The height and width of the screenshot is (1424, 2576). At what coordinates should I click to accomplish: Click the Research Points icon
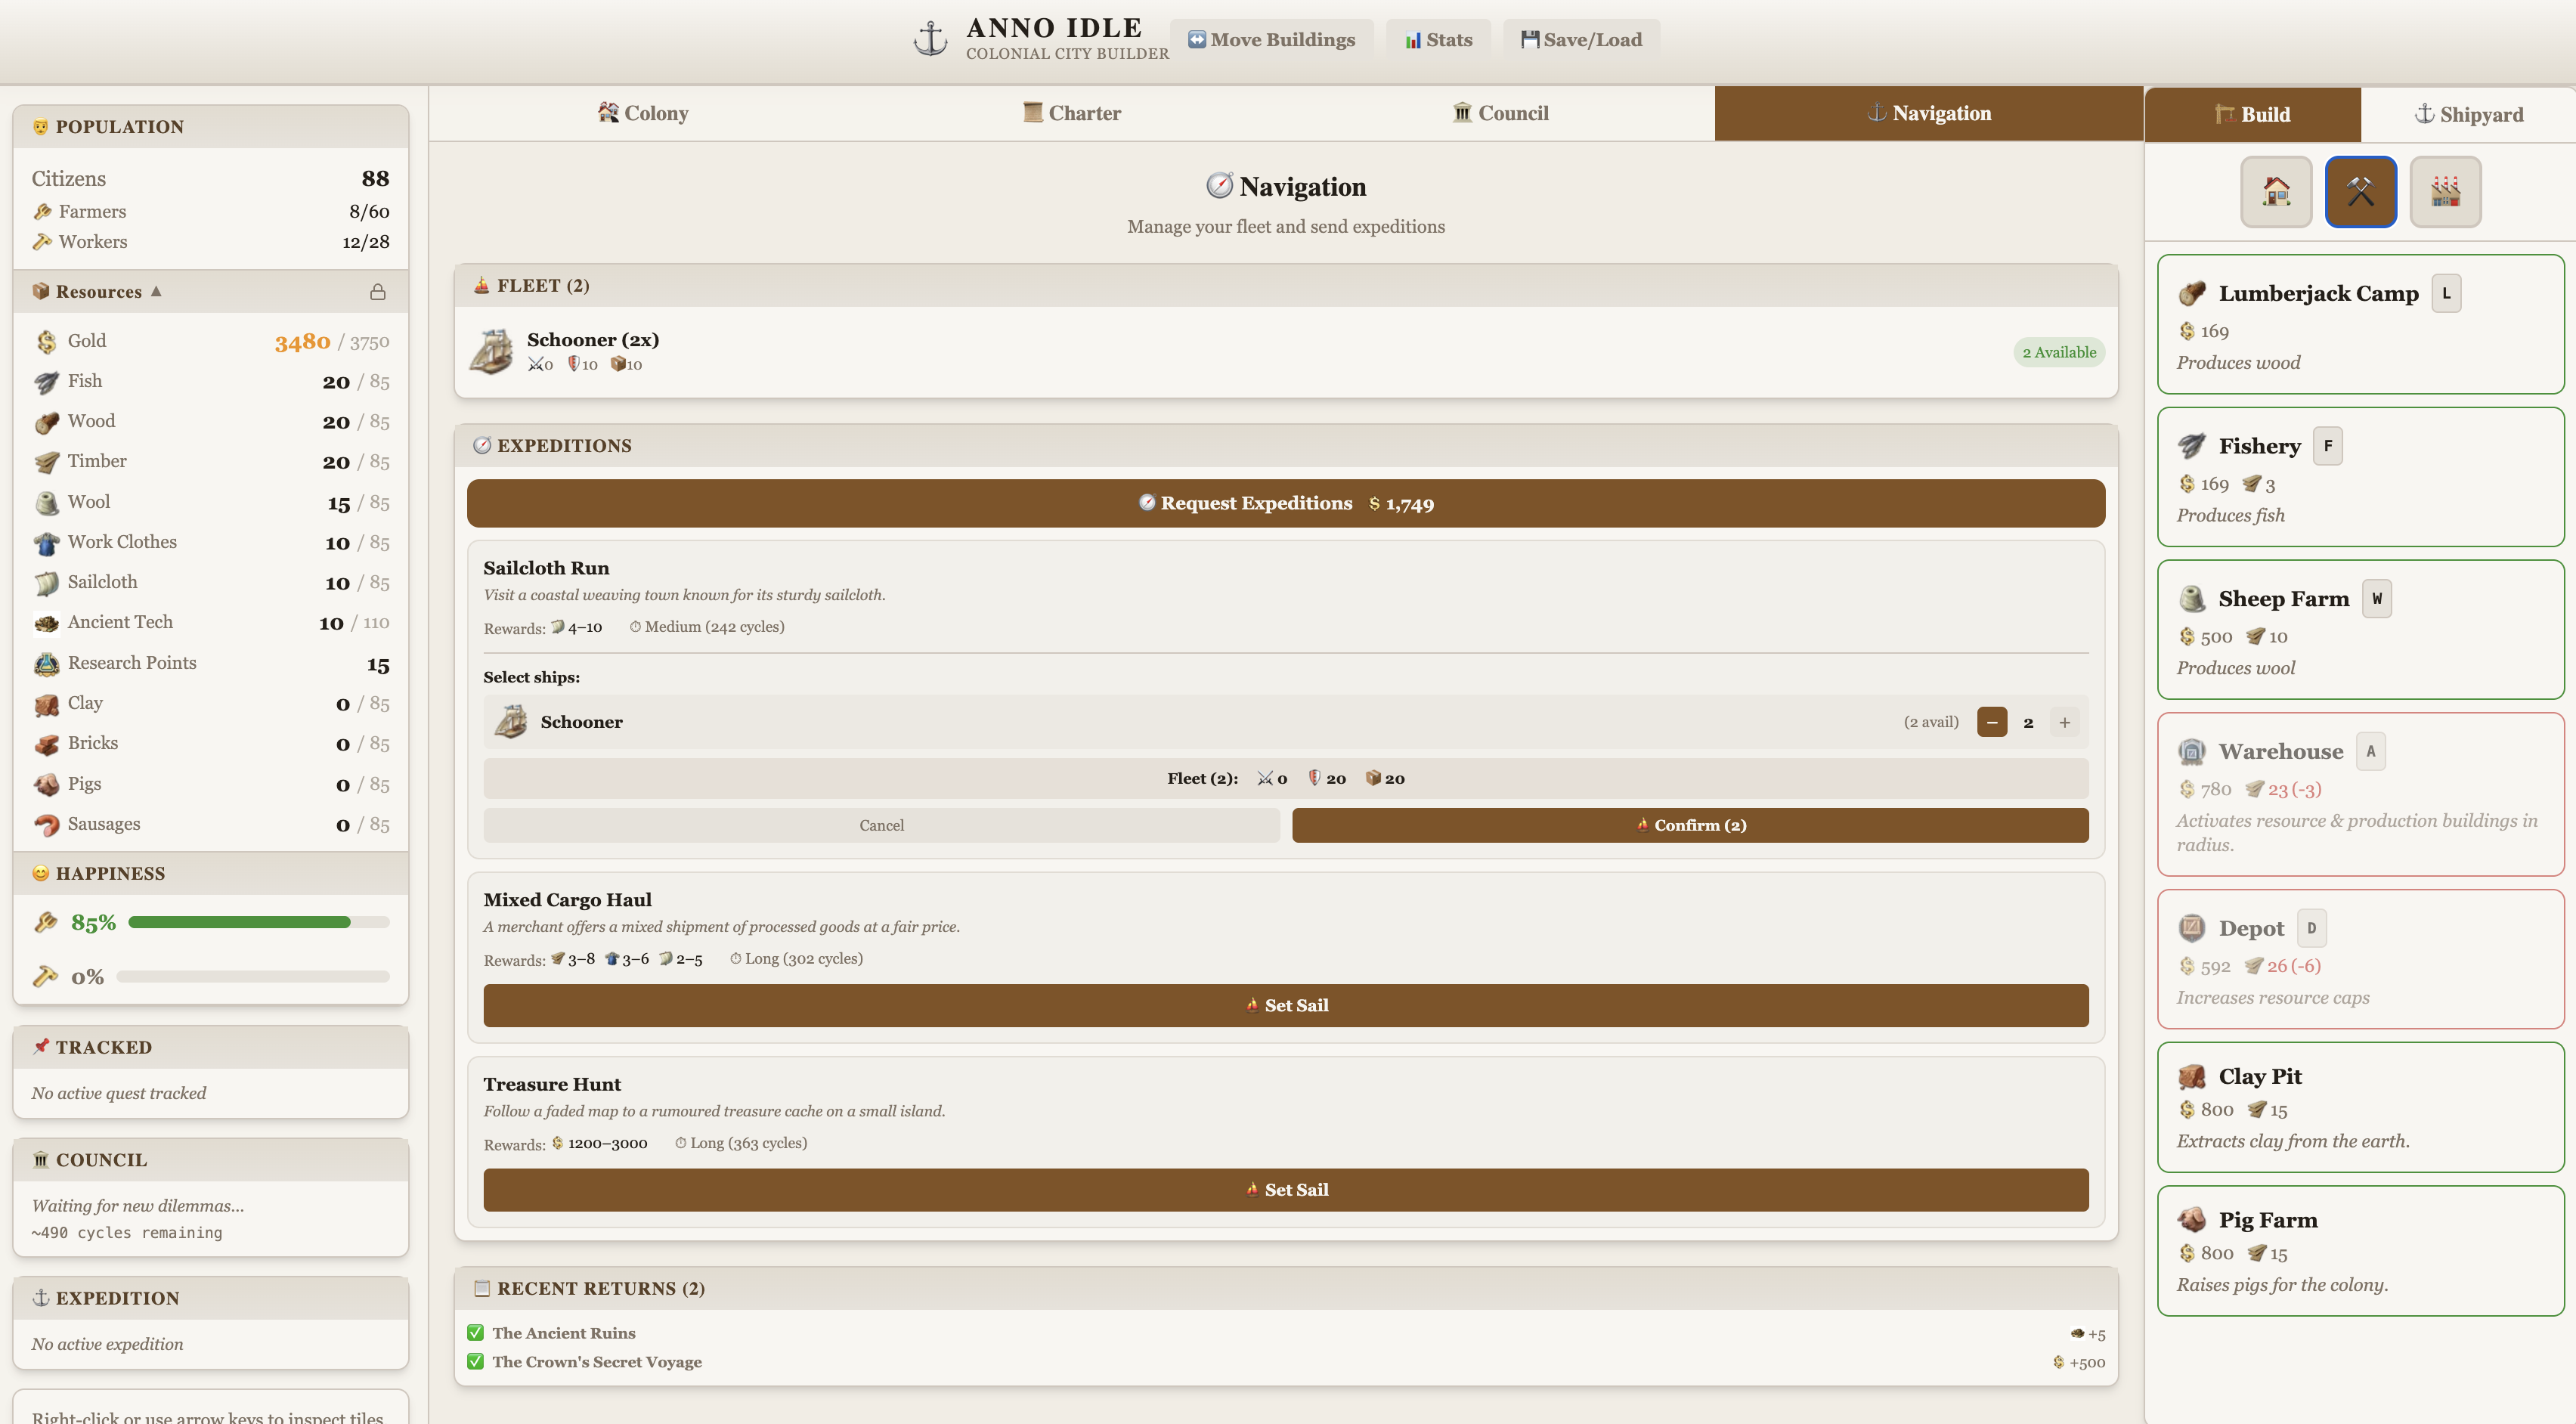[46, 664]
